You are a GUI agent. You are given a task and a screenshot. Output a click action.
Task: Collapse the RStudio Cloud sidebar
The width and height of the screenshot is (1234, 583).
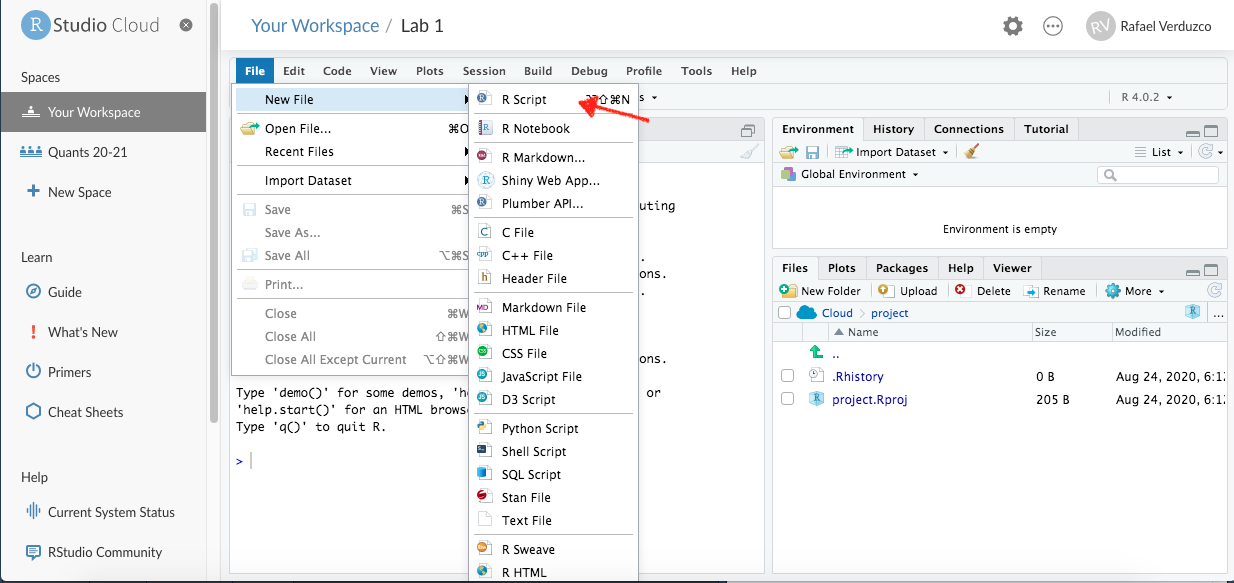186,25
